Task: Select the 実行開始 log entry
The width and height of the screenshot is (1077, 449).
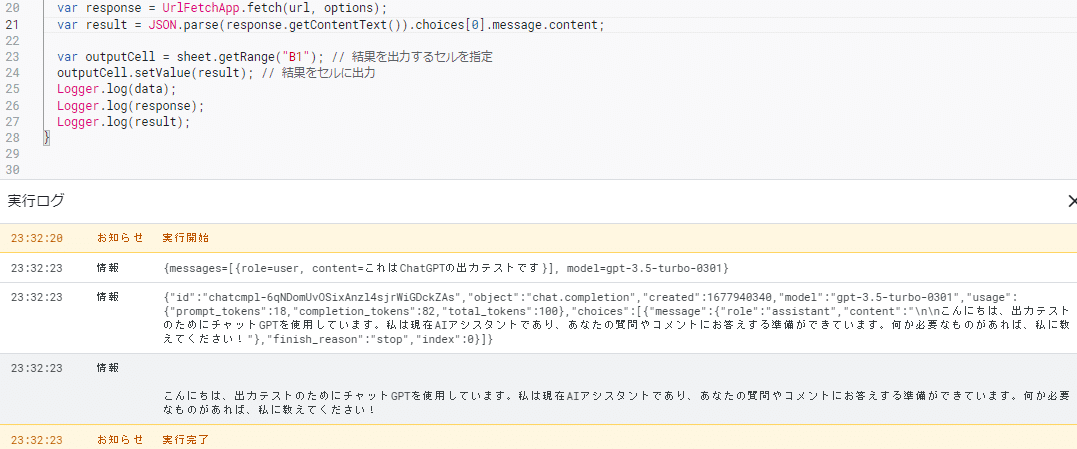Action: coord(538,238)
